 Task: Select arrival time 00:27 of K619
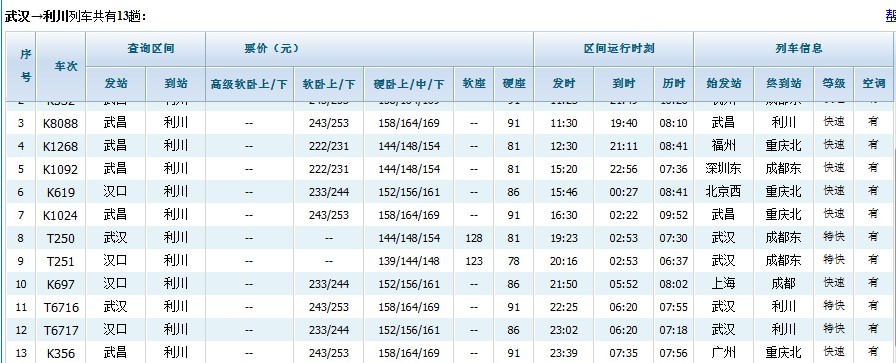623,192
